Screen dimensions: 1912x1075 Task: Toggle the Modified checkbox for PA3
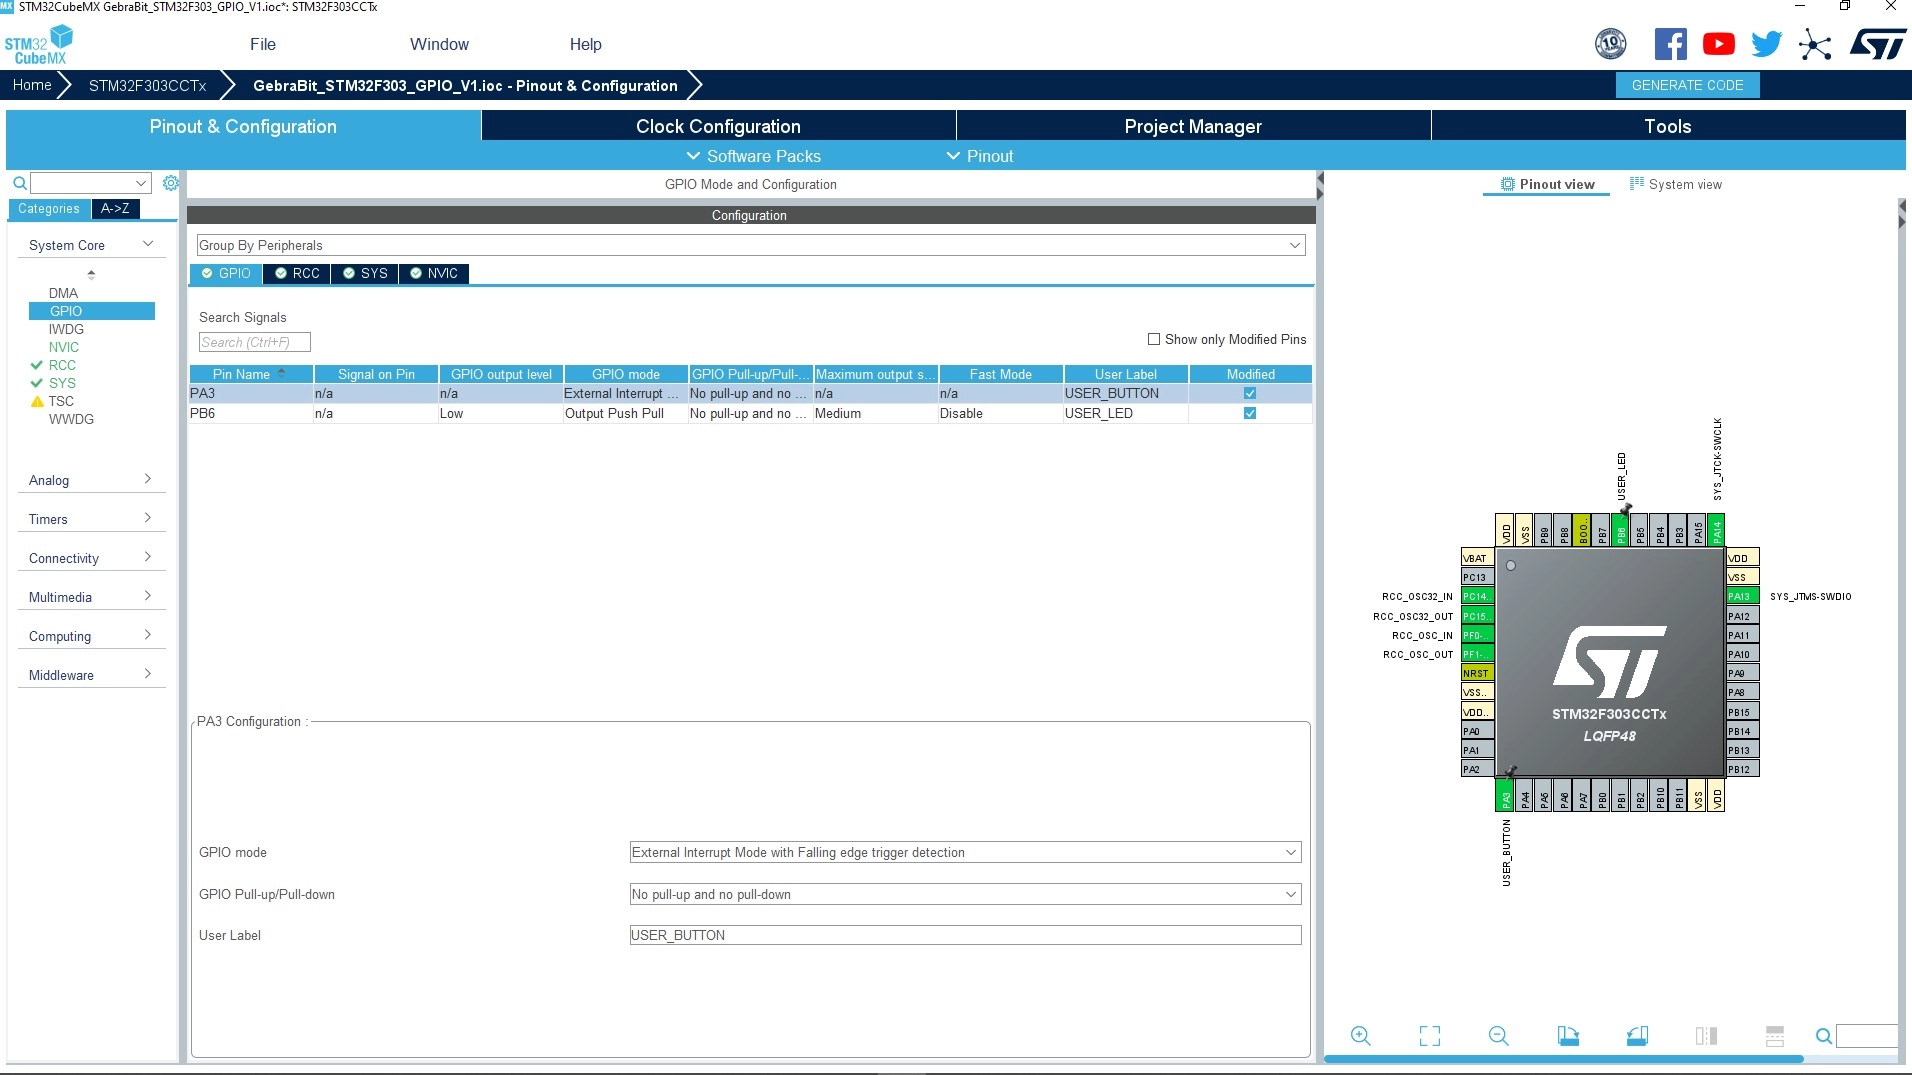point(1250,394)
